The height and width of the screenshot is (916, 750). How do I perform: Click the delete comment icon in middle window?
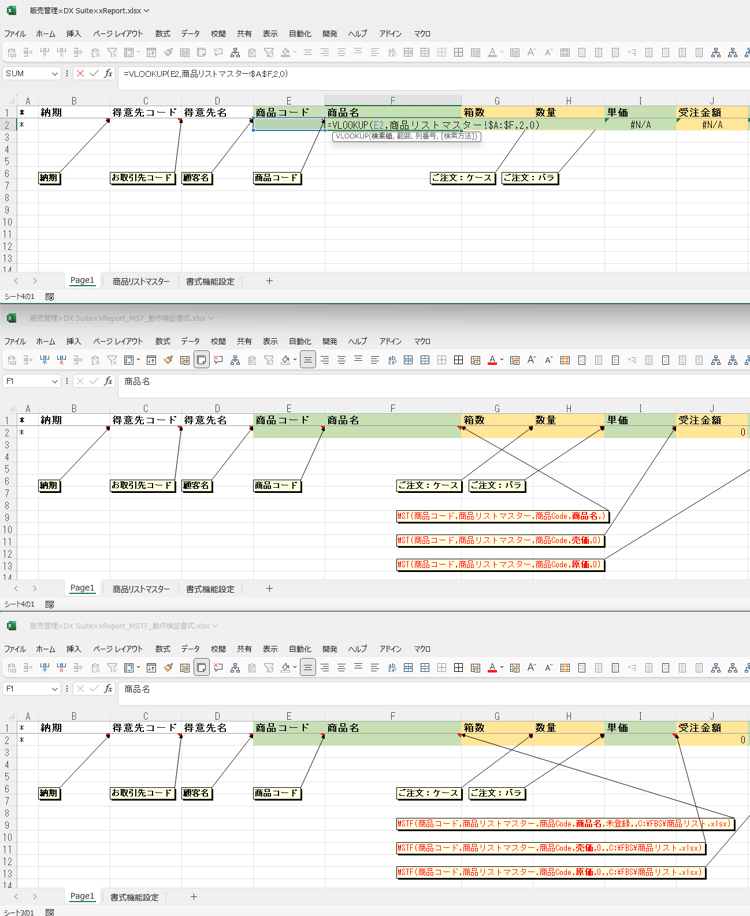[218, 360]
